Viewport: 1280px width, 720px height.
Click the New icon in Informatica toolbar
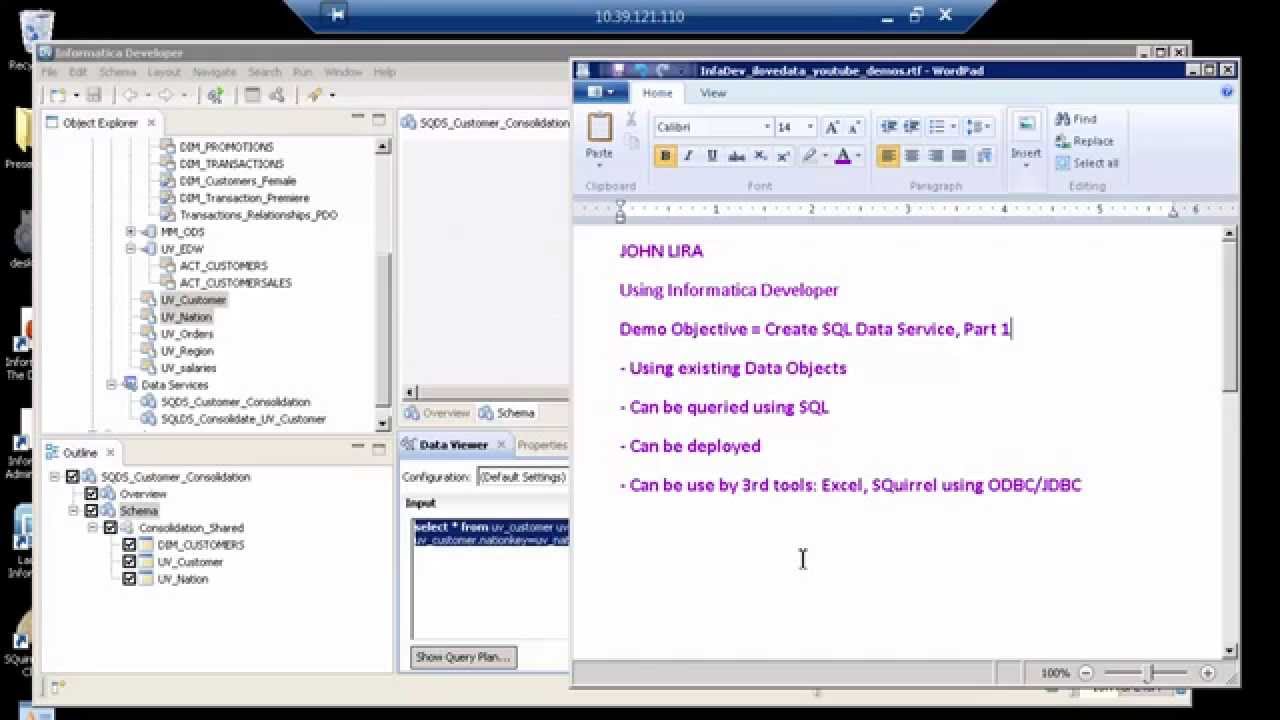(58, 95)
